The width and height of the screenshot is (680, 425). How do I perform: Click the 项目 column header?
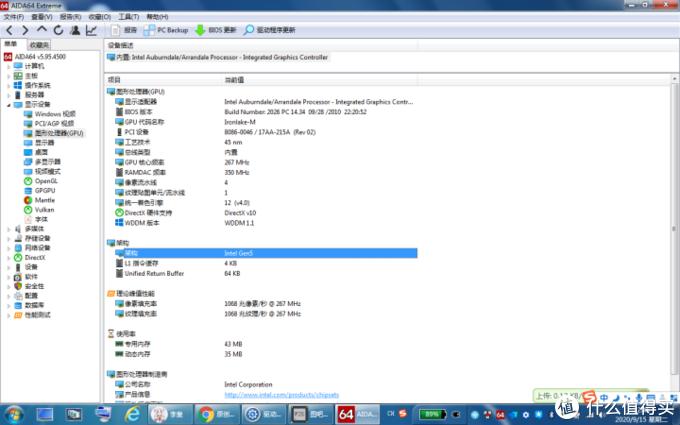(x=163, y=80)
